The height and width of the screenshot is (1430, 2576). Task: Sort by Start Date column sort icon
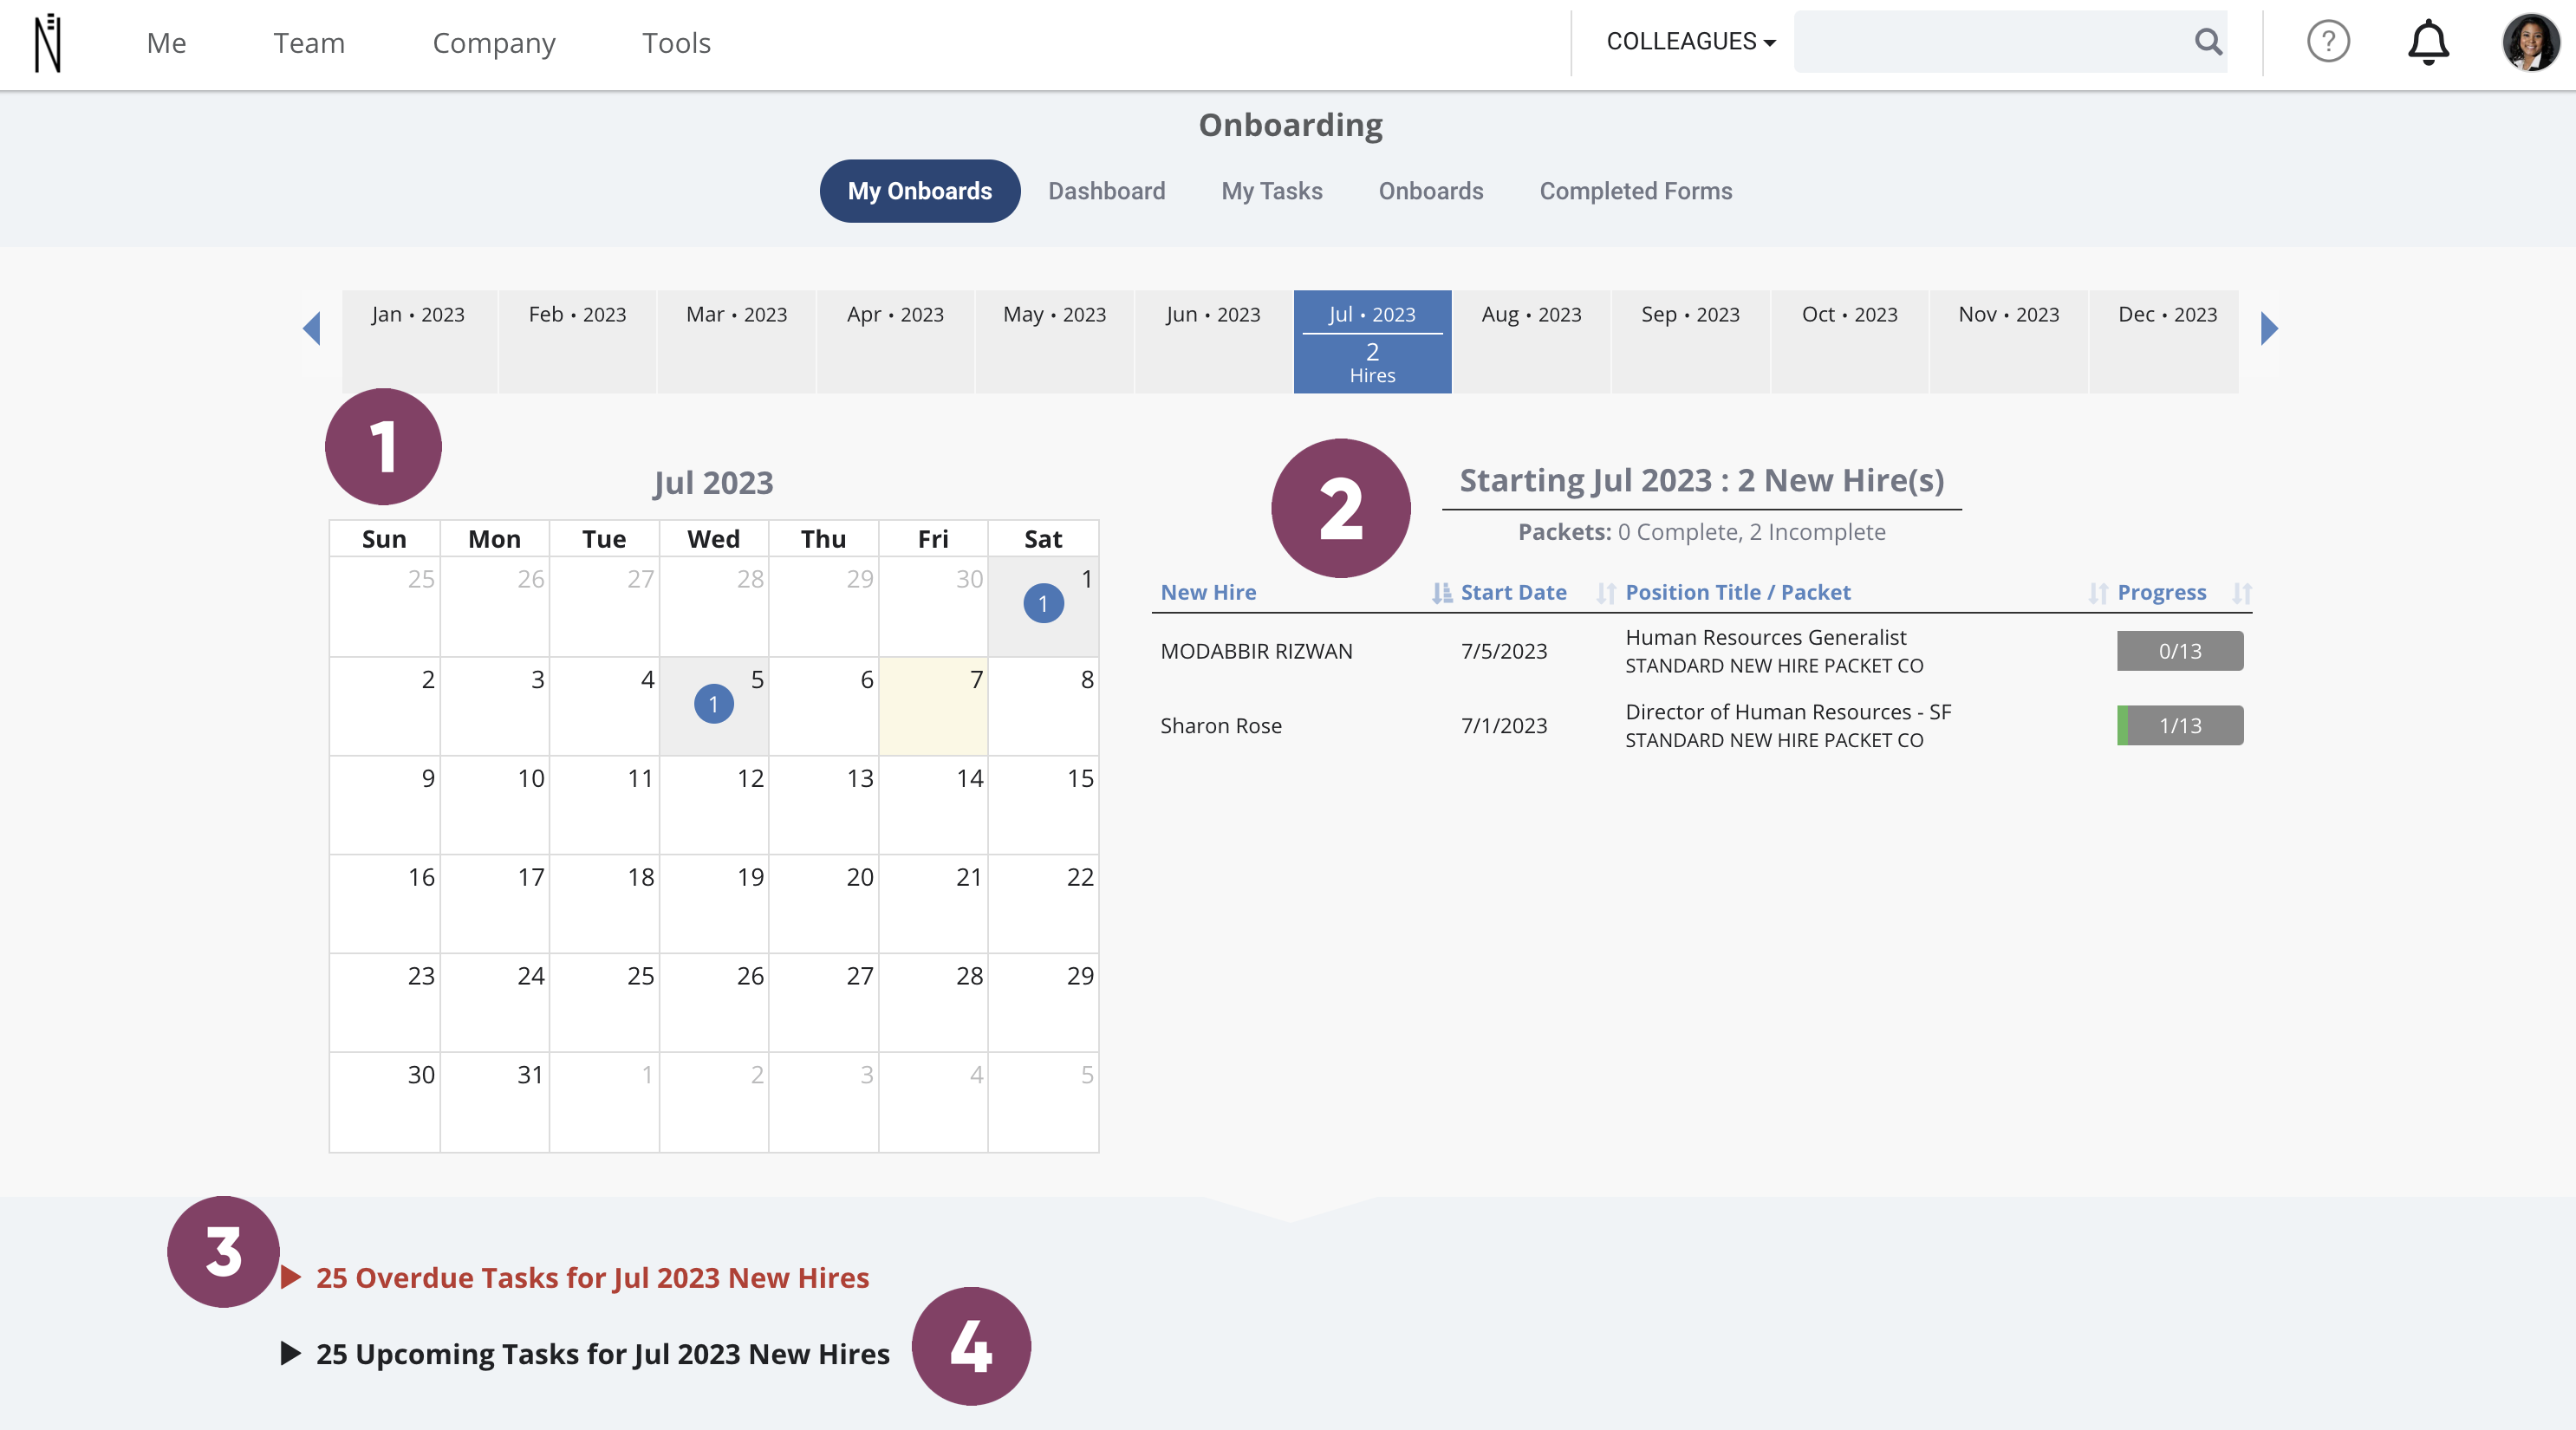(x=1605, y=593)
